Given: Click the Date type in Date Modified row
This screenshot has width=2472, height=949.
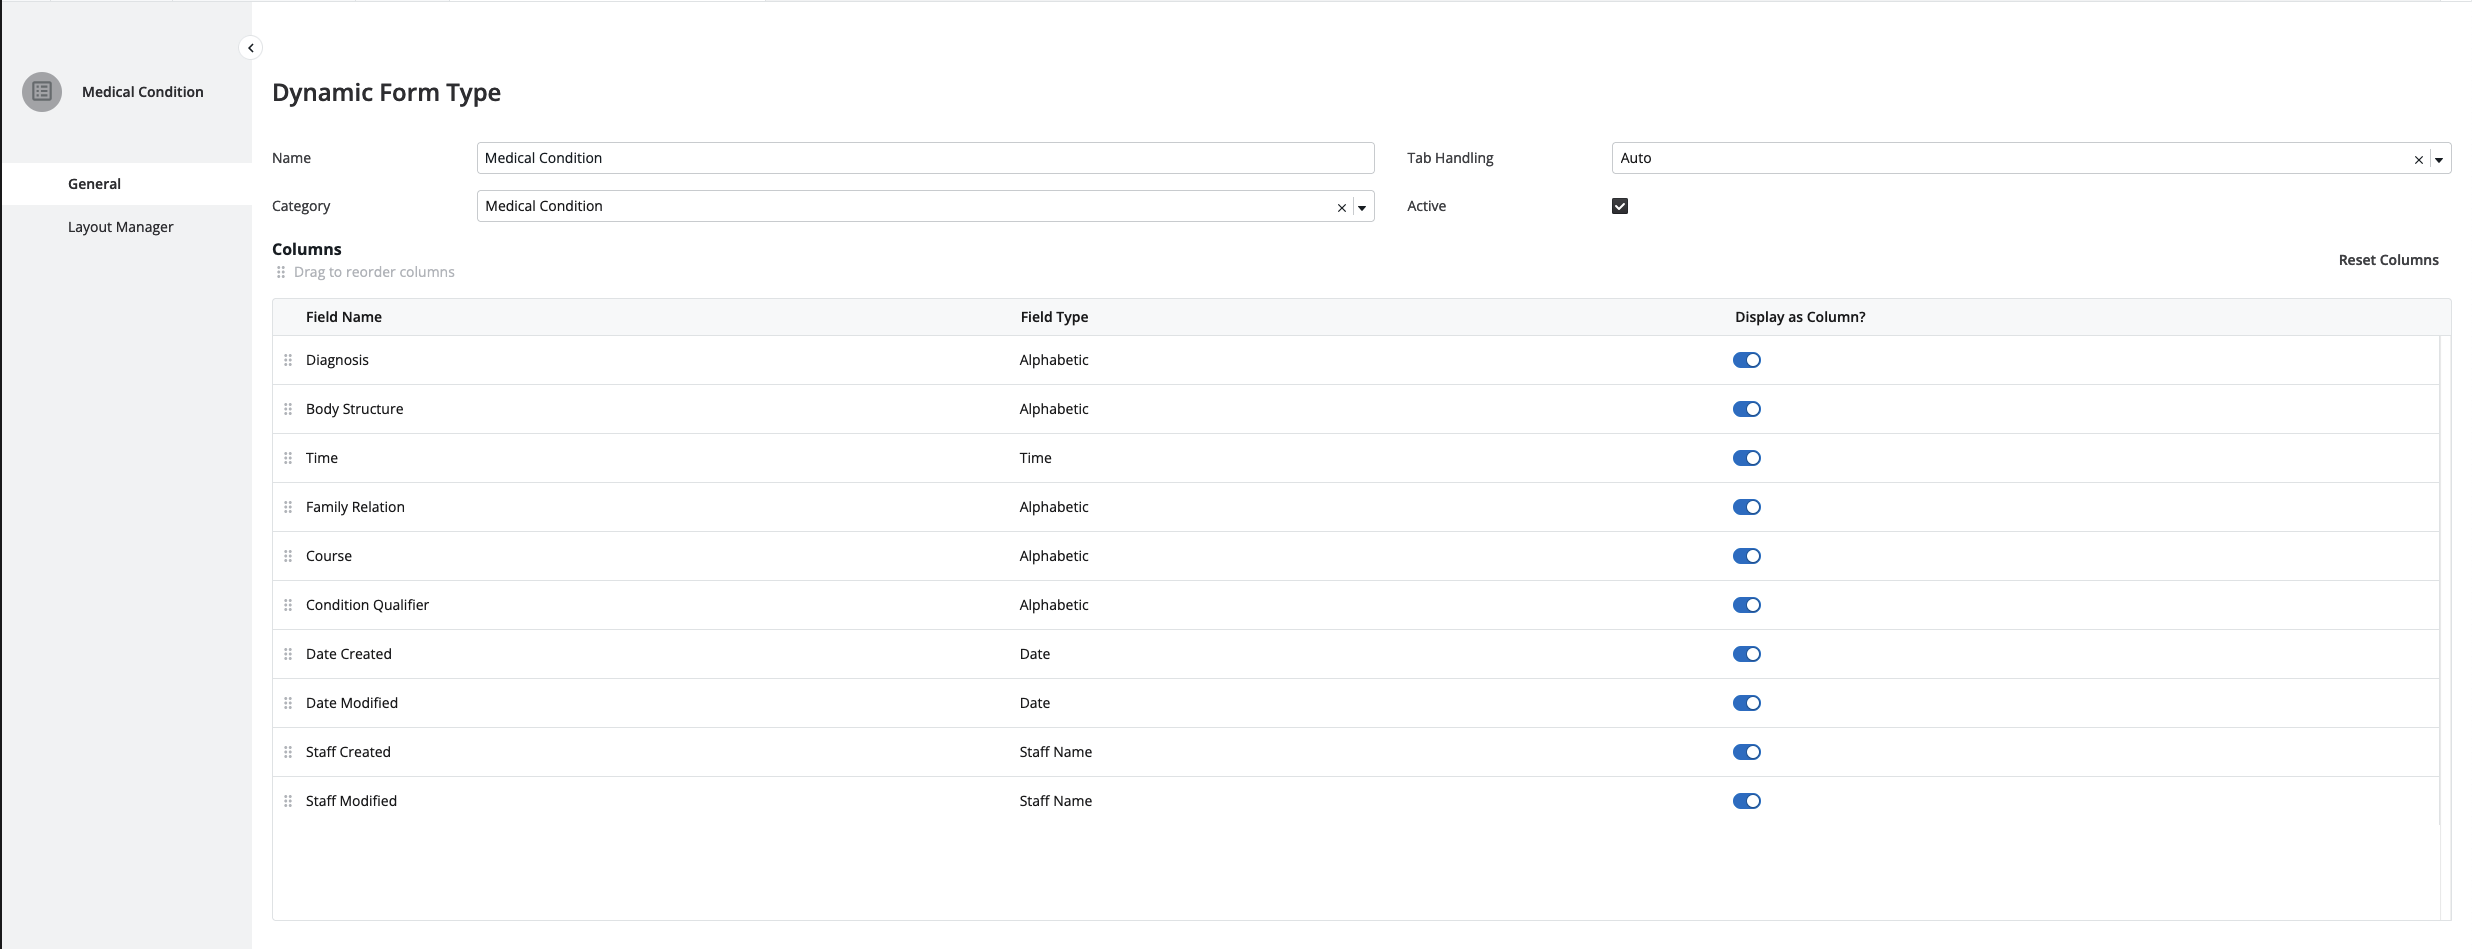Looking at the screenshot, I should tap(1035, 703).
